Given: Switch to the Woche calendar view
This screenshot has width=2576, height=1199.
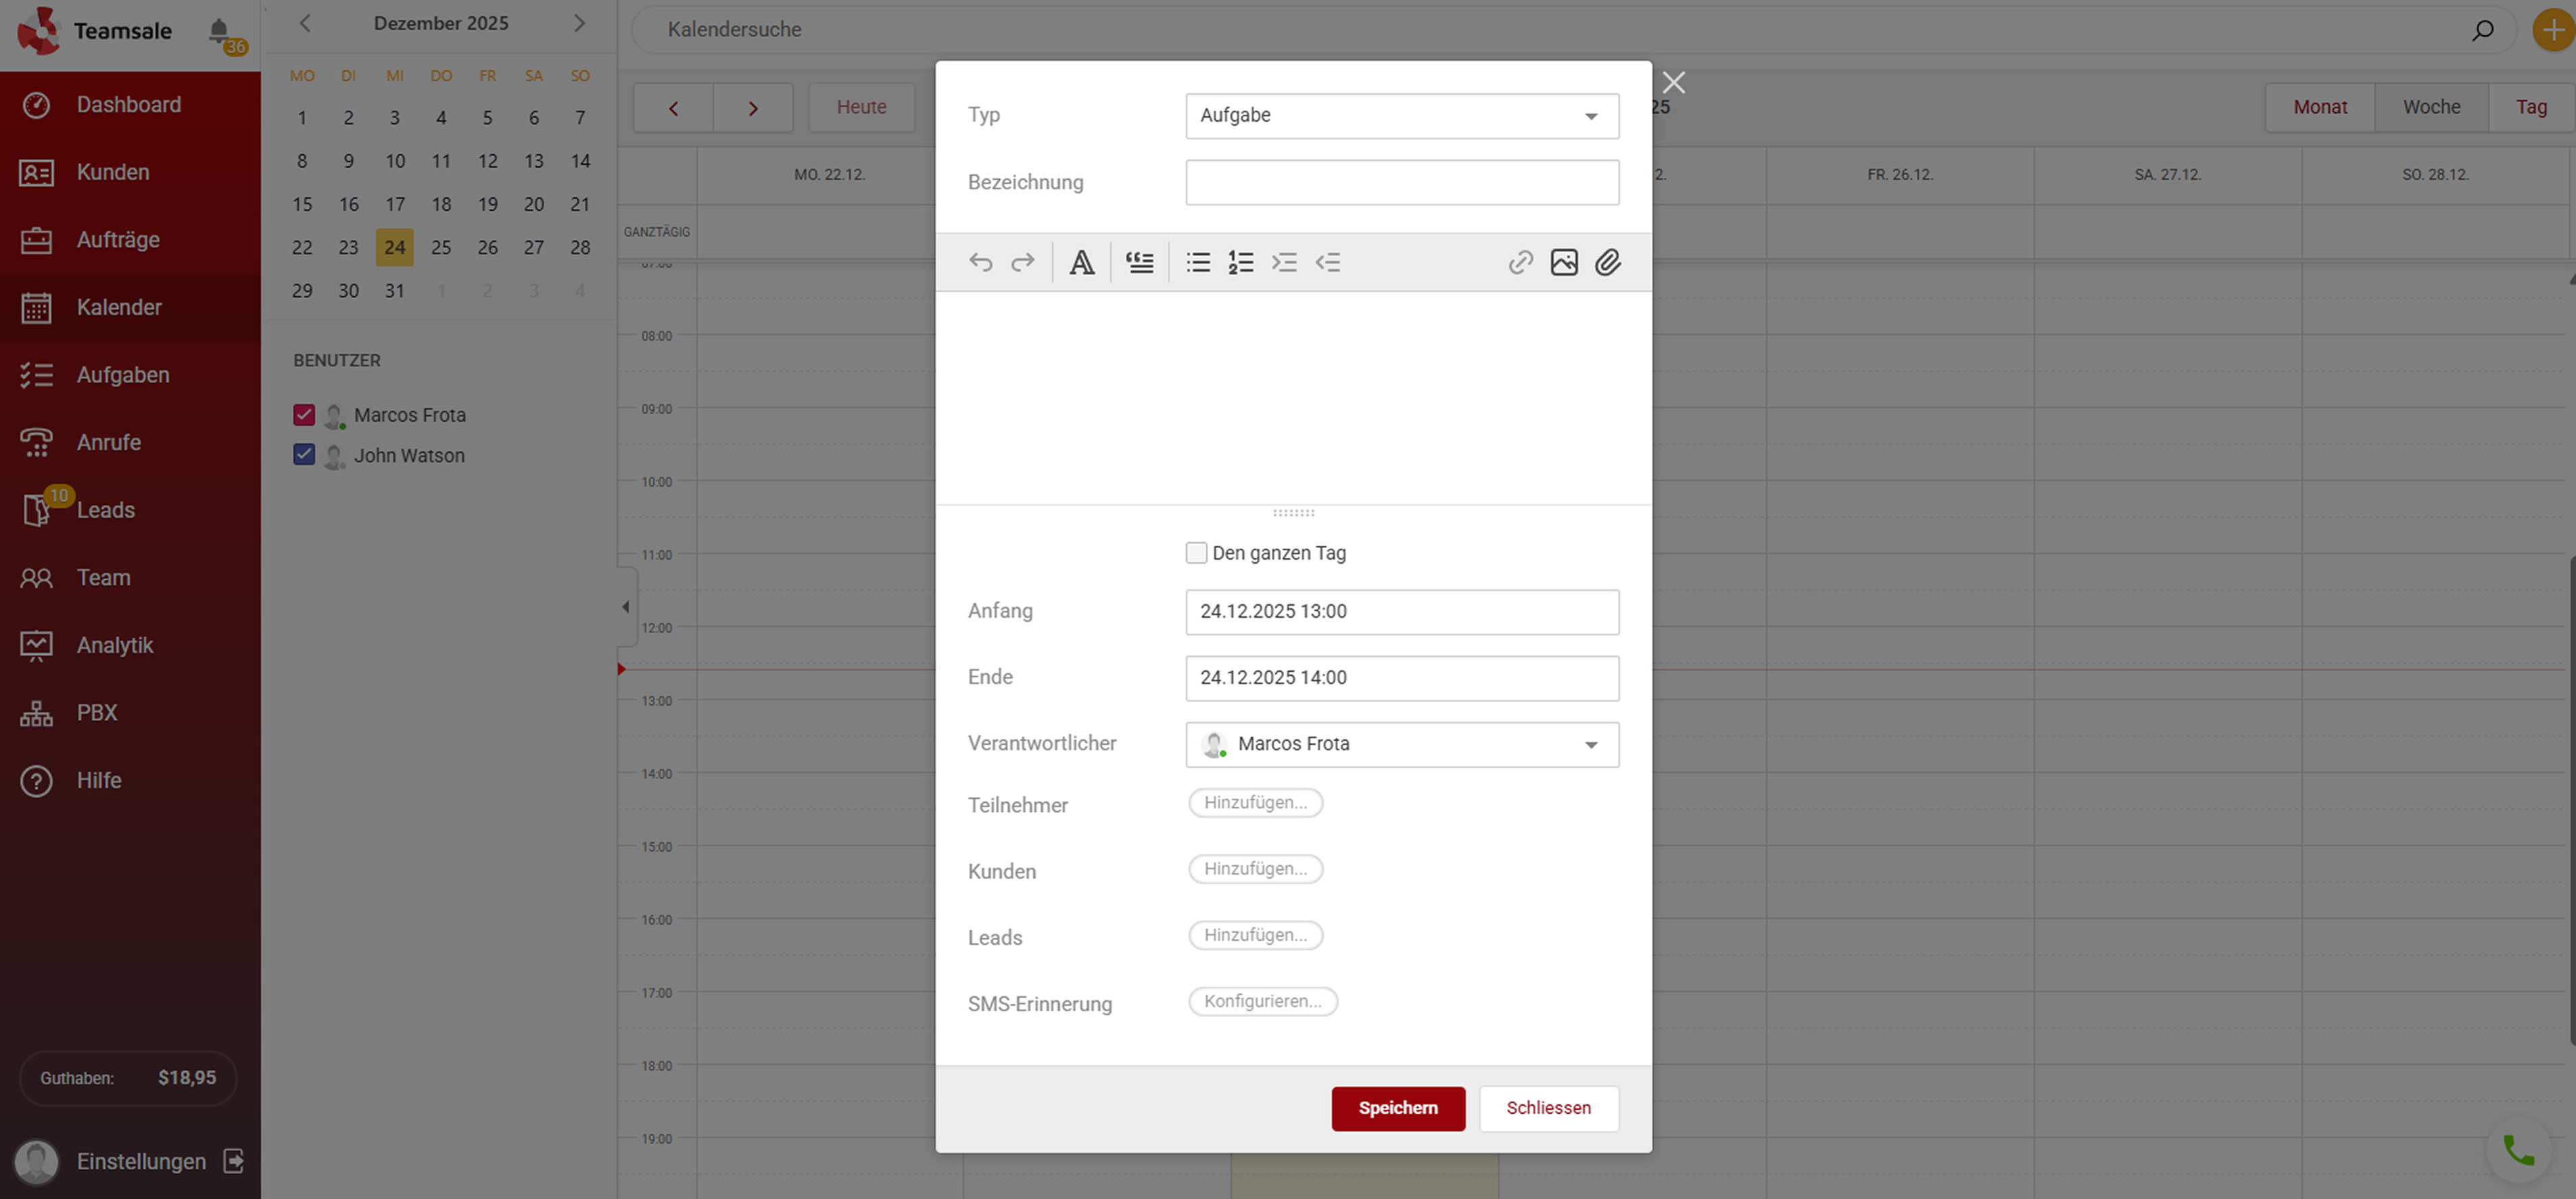Looking at the screenshot, I should click(x=2431, y=107).
